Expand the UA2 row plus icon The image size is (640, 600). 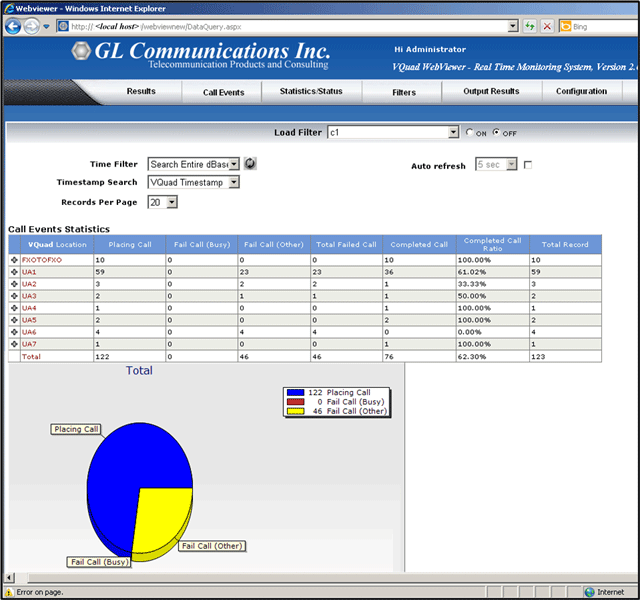14,284
